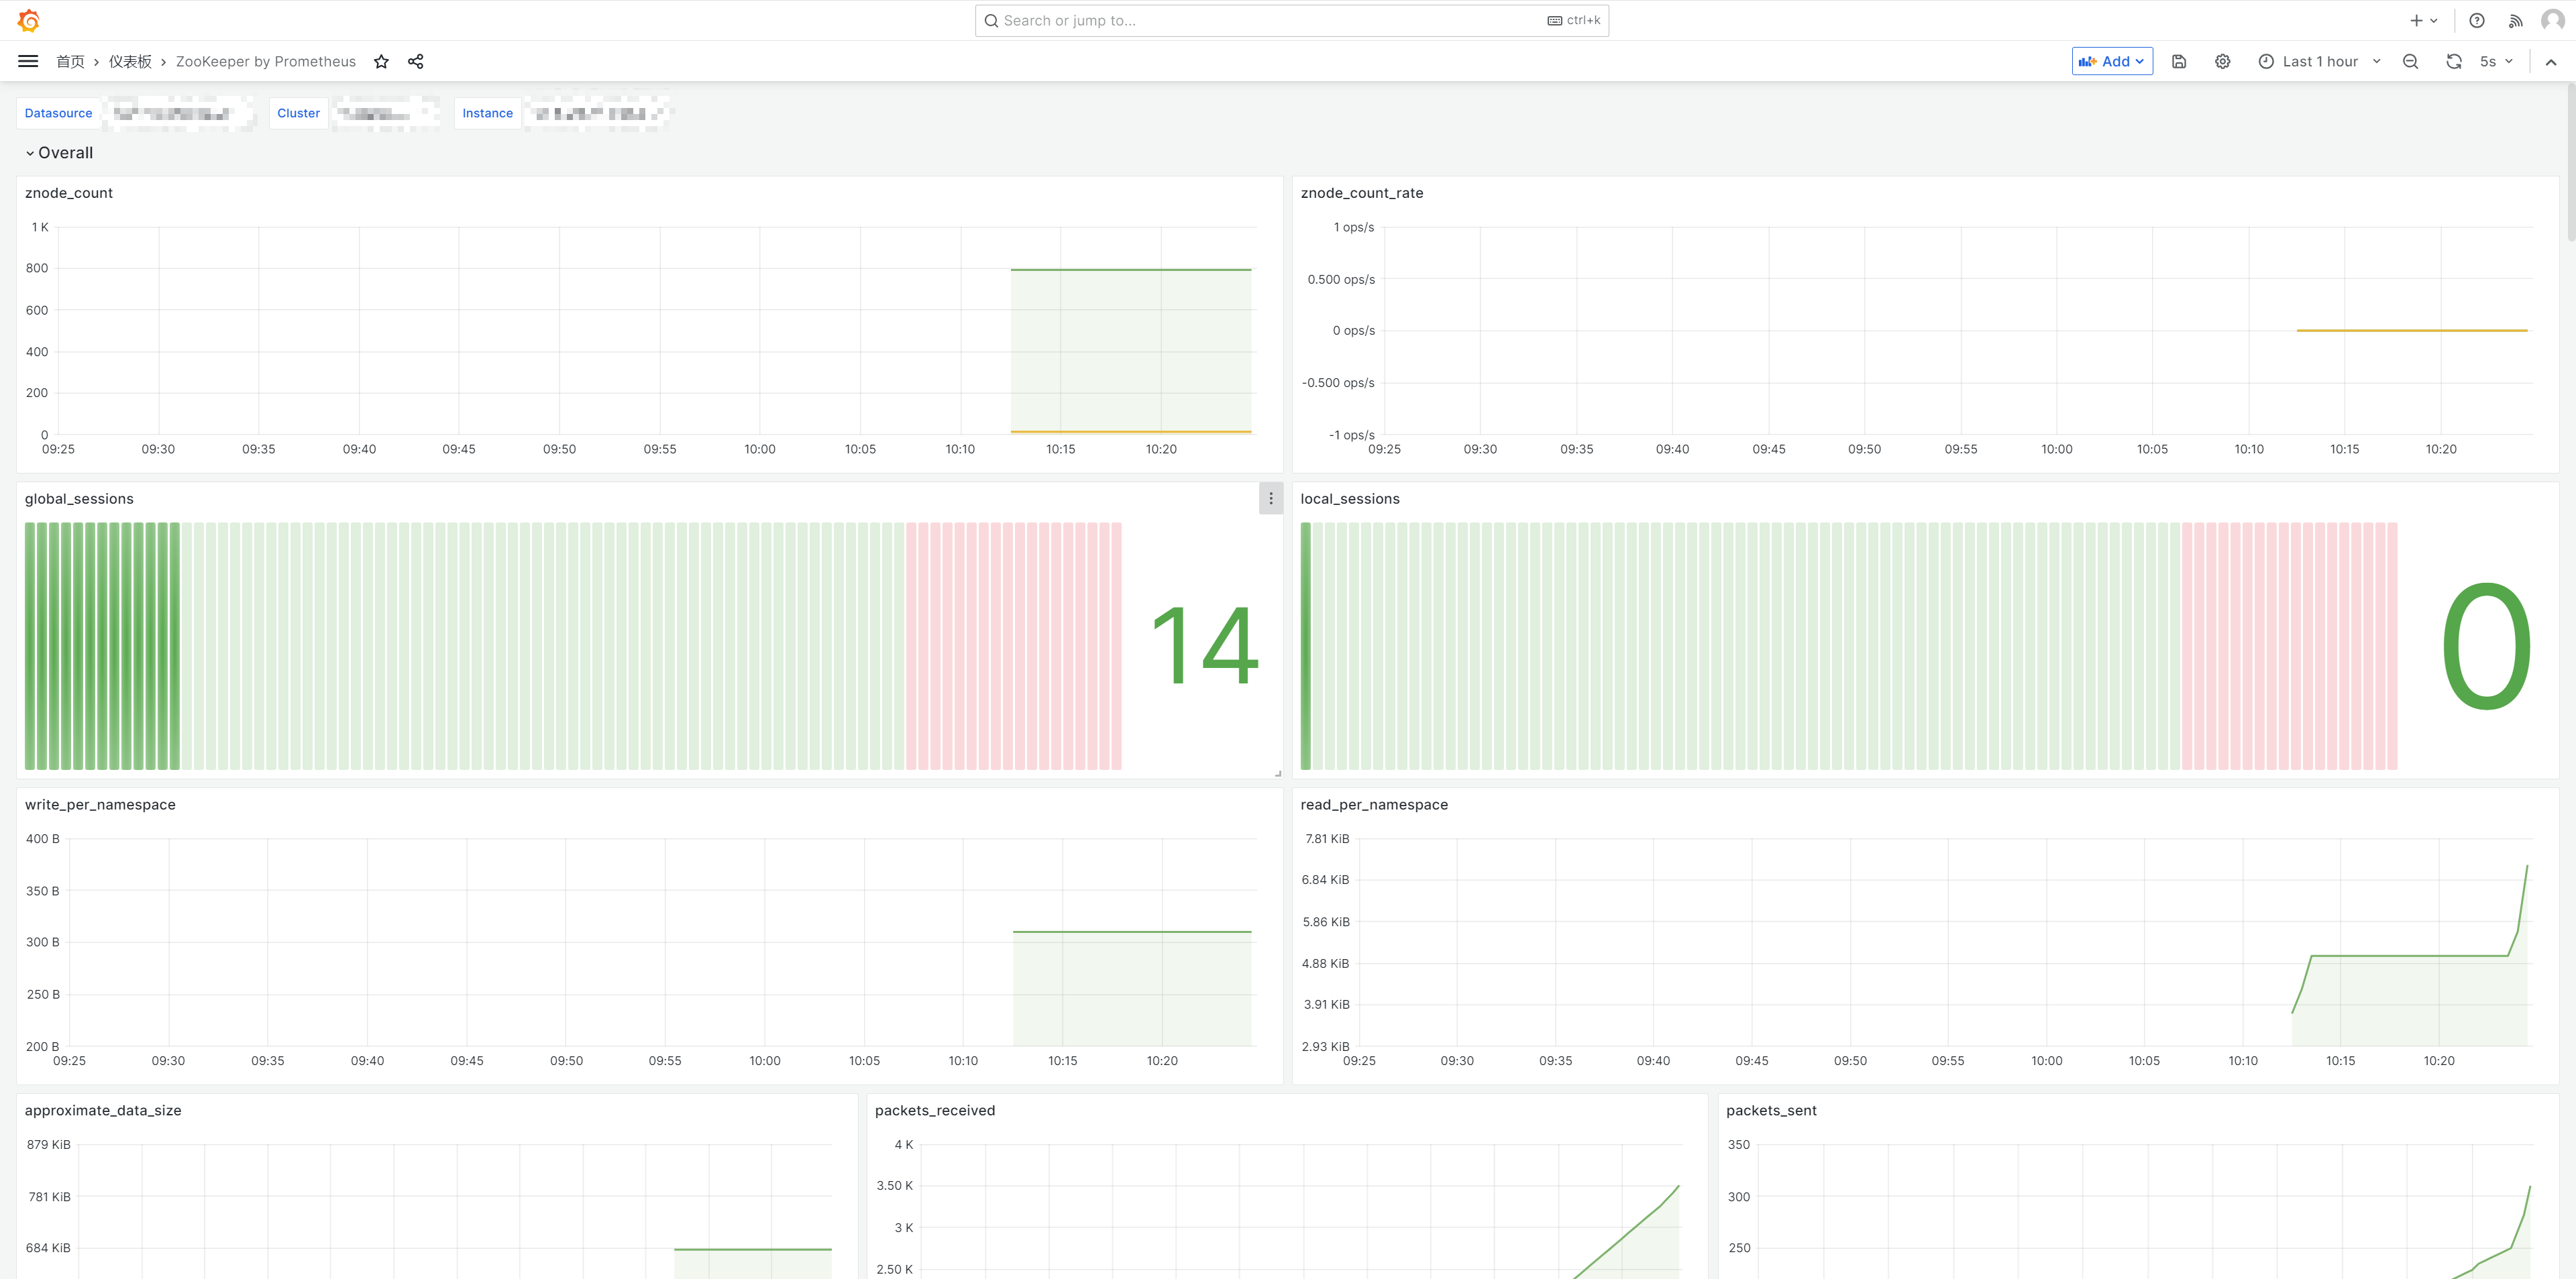The image size is (2576, 1279).
Task: Go to 首页 breadcrumb link
Action: pos(70,61)
